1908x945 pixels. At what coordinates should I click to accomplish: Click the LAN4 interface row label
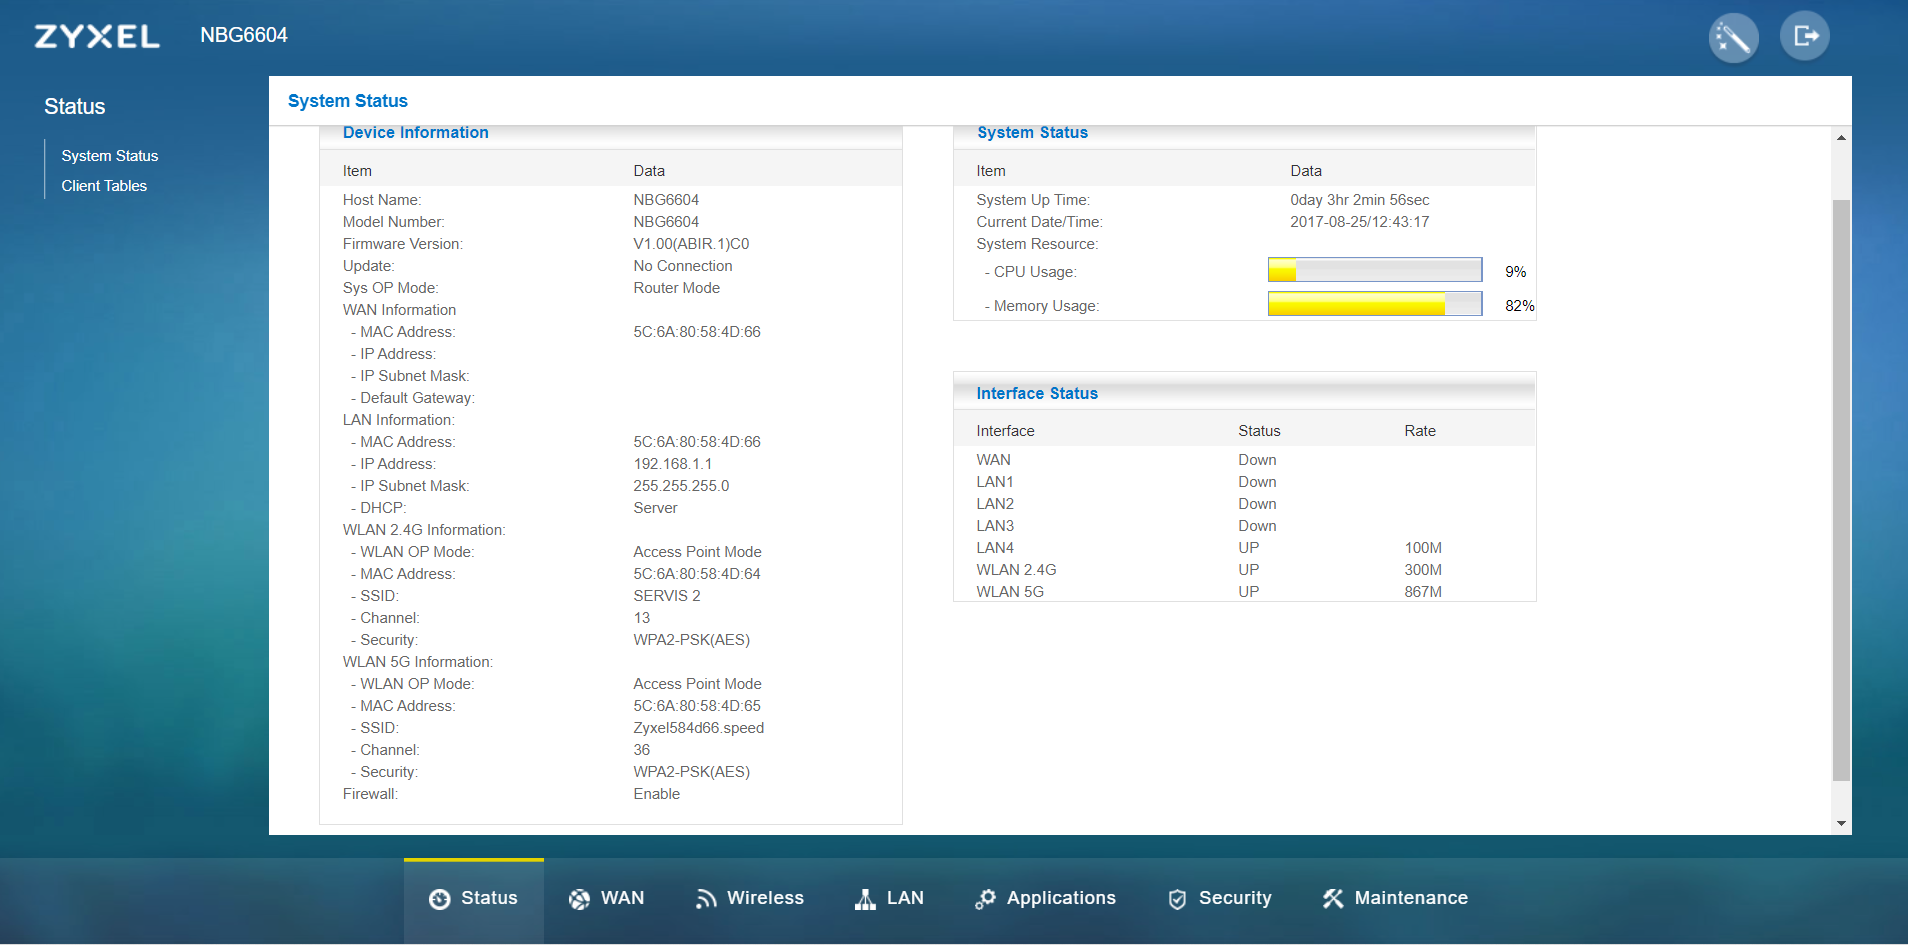tap(995, 548)
